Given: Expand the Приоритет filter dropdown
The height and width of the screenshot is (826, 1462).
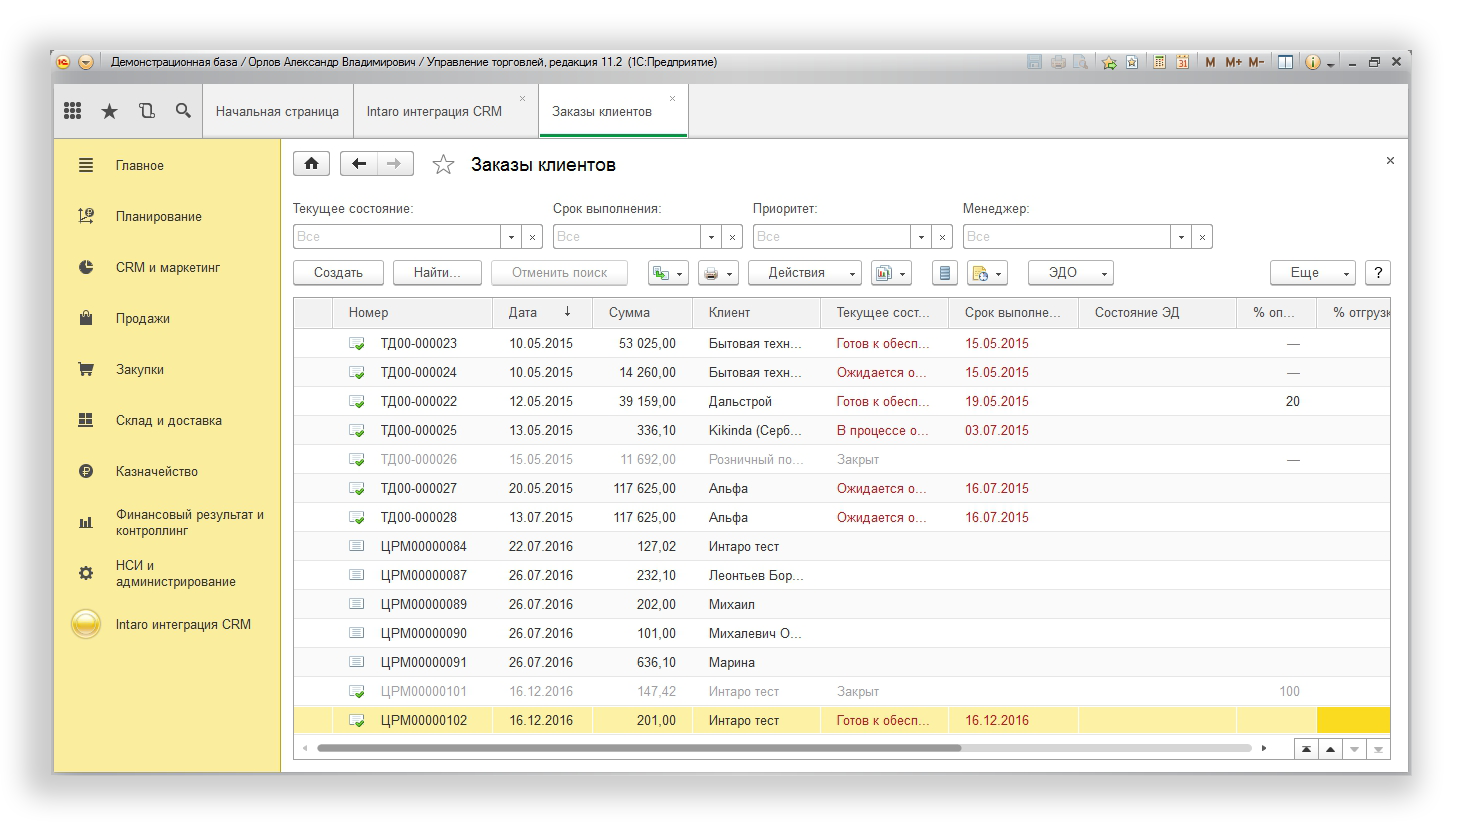Looking at the screenshot, I should [x=921, y=237].
